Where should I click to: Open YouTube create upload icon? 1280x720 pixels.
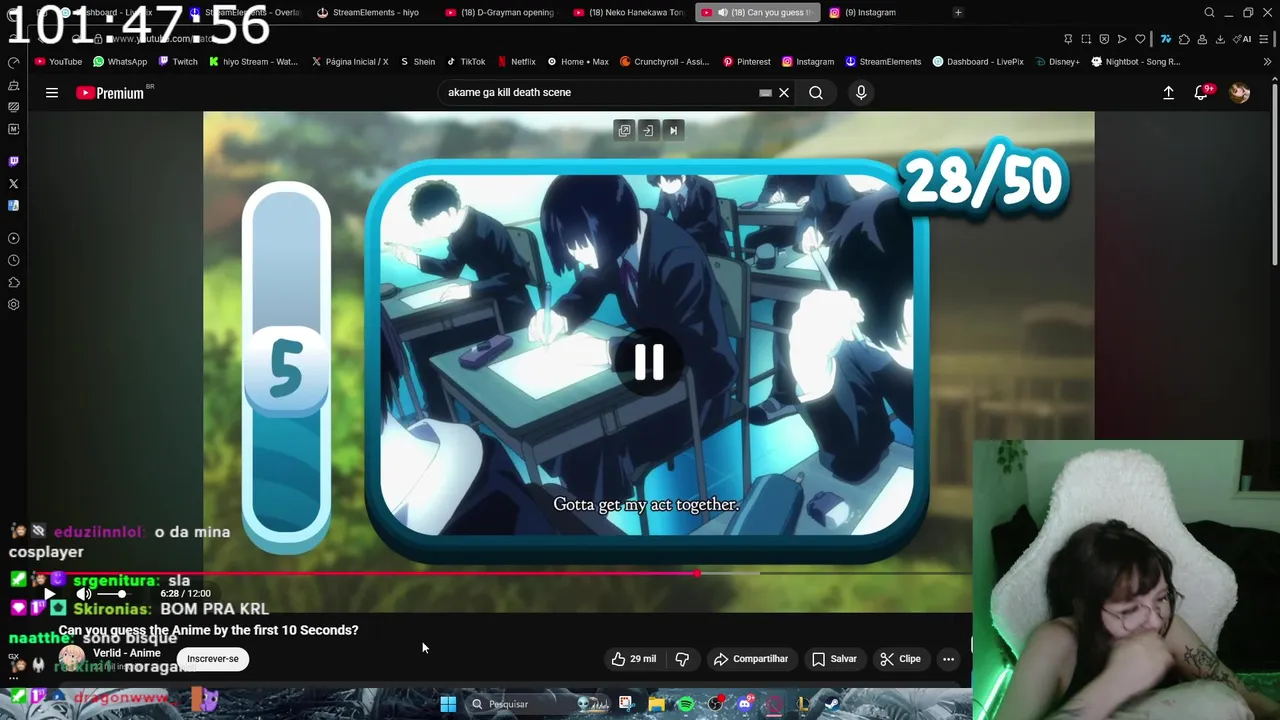[x=1168, y=93]
